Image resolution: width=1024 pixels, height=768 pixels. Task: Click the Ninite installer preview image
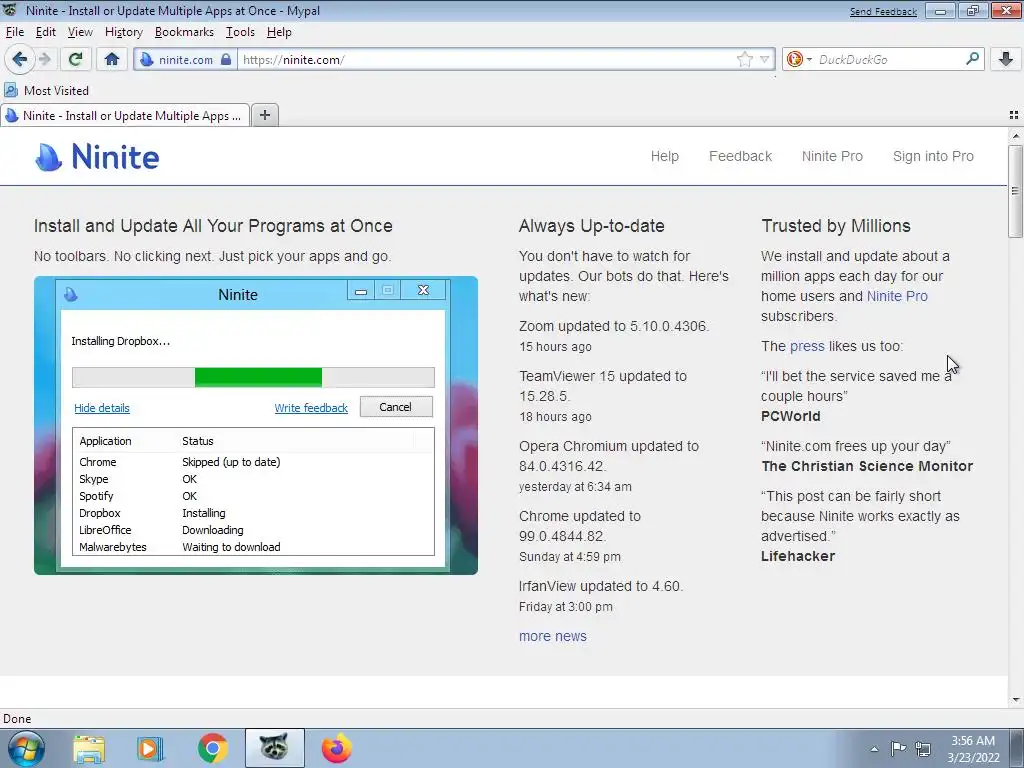coord(255,425)
